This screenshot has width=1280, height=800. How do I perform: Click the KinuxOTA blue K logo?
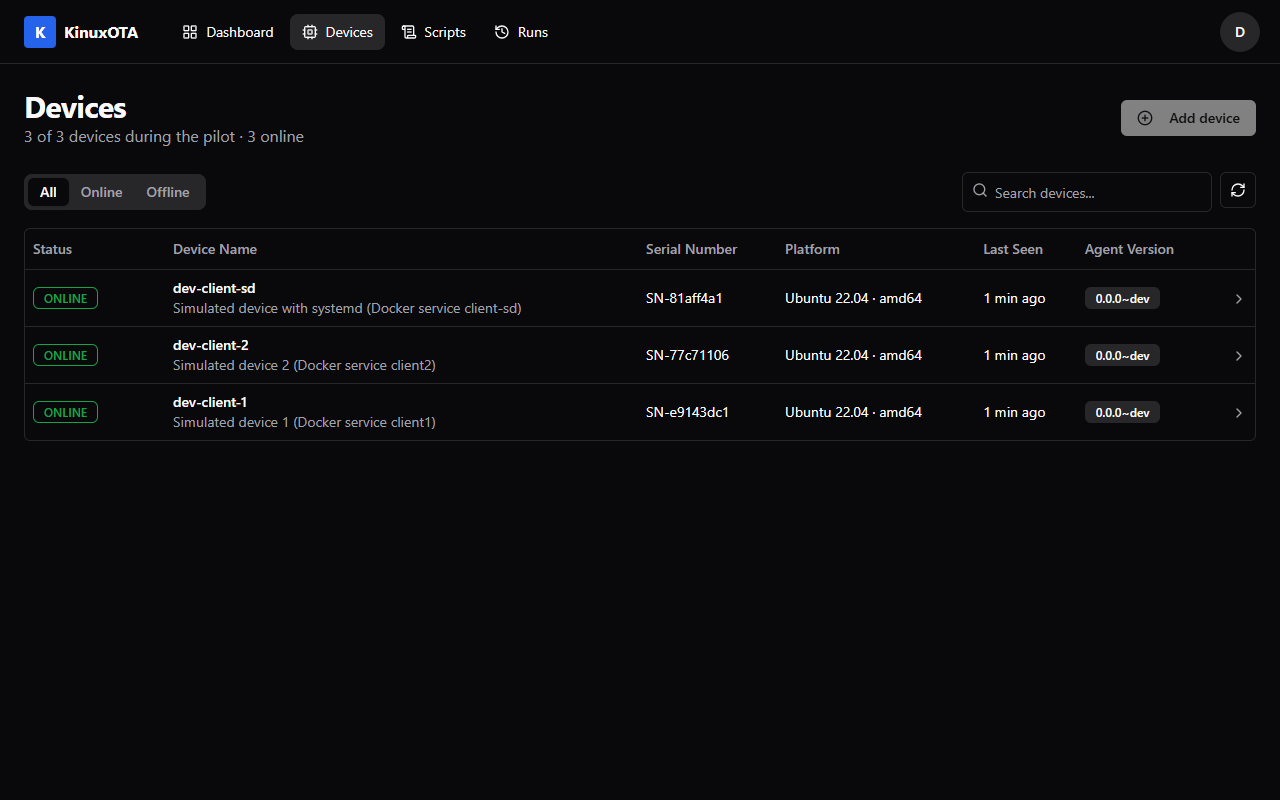pos(40,32)
